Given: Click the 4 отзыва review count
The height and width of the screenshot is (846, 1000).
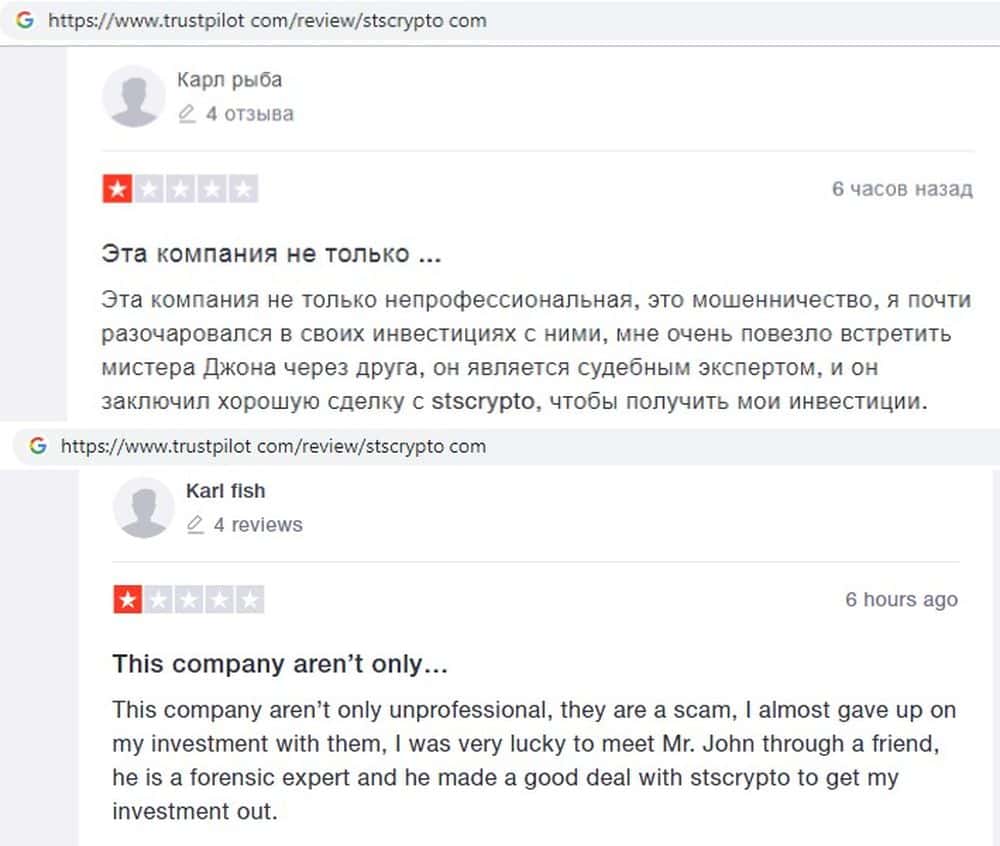Looking at the screenshot, I should coord(249,114).
